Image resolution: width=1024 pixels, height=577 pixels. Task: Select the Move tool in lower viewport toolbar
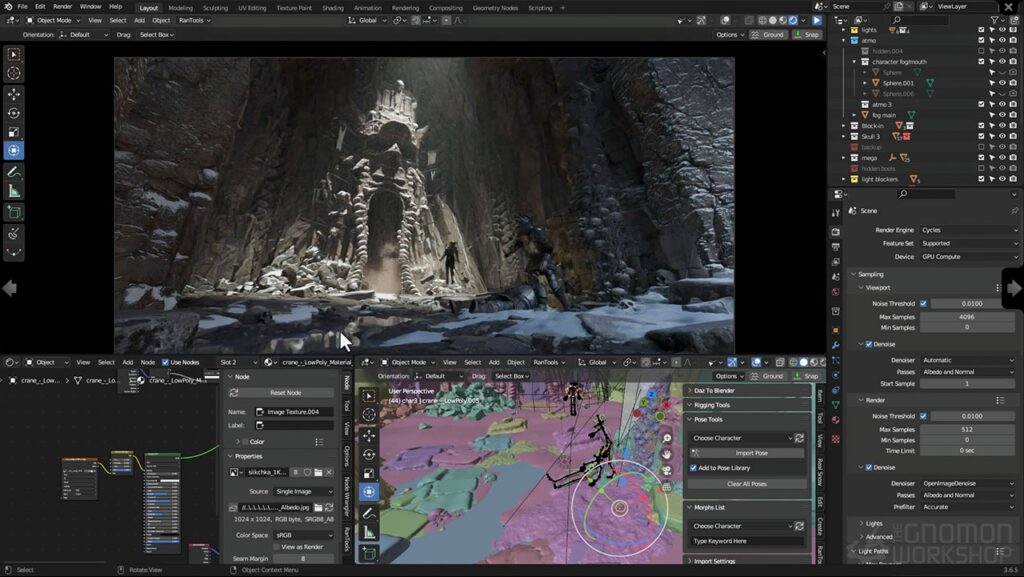pyautogui.click(x=369, y=434)
